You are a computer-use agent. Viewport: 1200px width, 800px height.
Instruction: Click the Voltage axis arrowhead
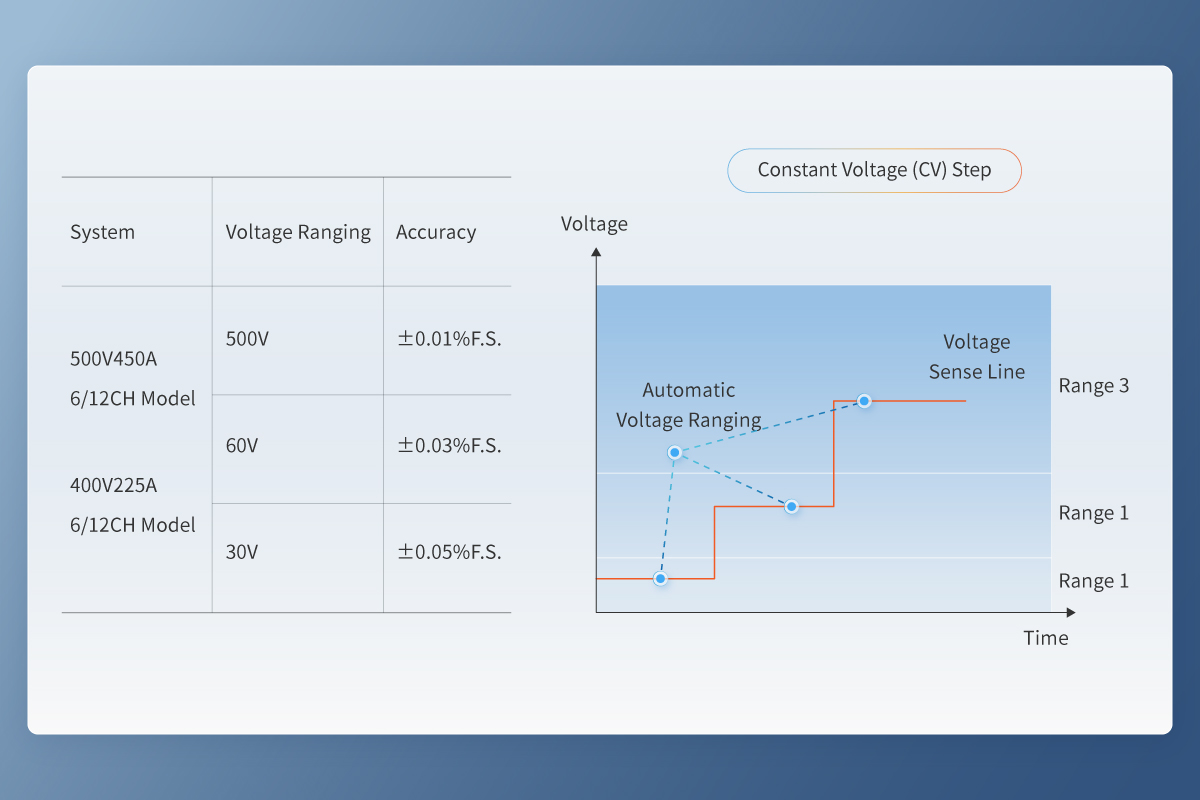point(596,253)
